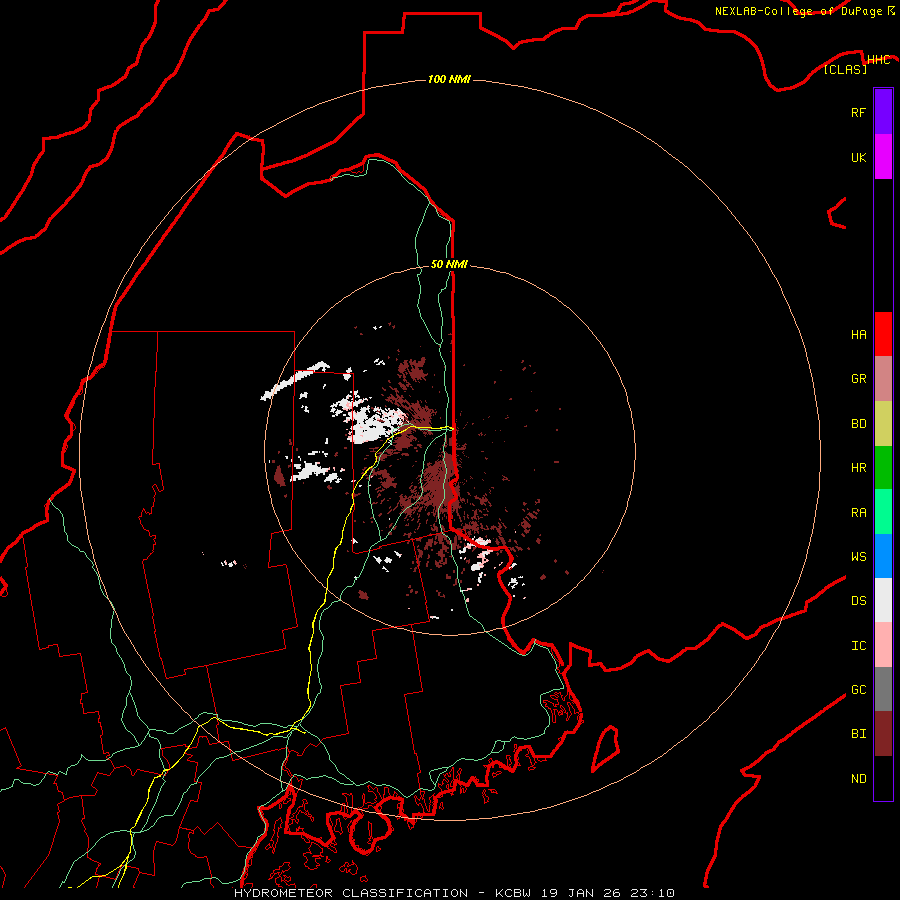Click the BI legend label

click(858, 734)
